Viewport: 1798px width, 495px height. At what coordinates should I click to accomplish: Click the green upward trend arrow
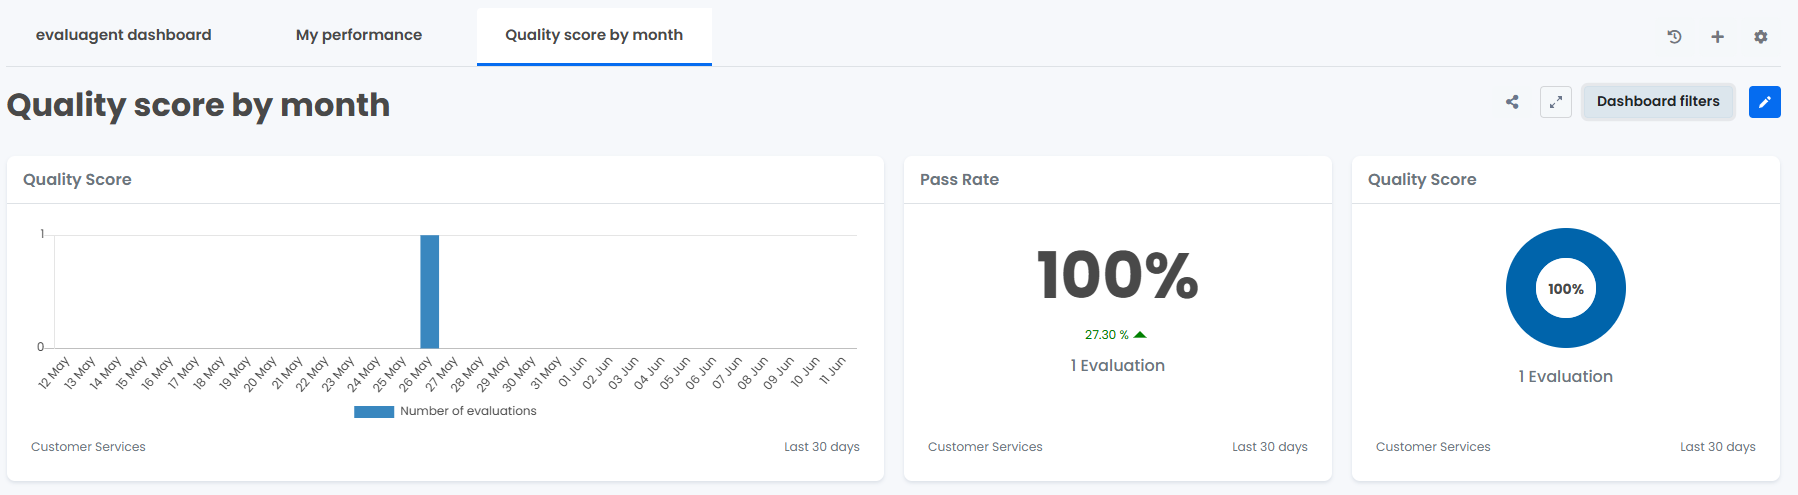(1140, 335)
